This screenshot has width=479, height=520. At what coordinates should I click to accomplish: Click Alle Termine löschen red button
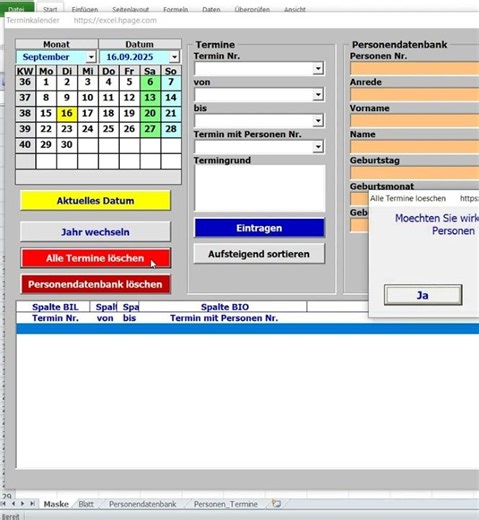(x=95, y=258)
